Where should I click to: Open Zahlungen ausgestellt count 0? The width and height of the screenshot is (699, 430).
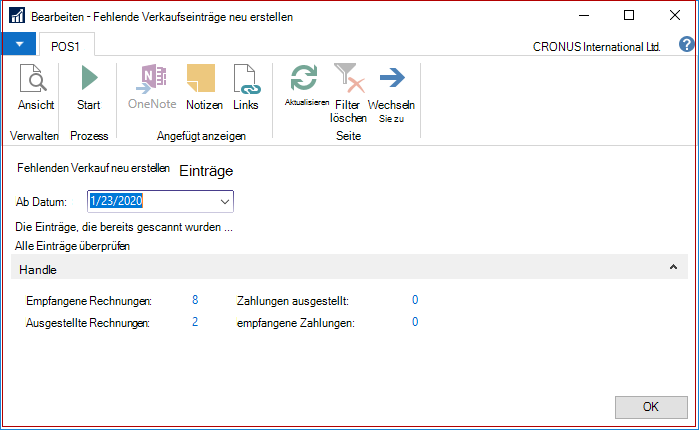(415, 300)
